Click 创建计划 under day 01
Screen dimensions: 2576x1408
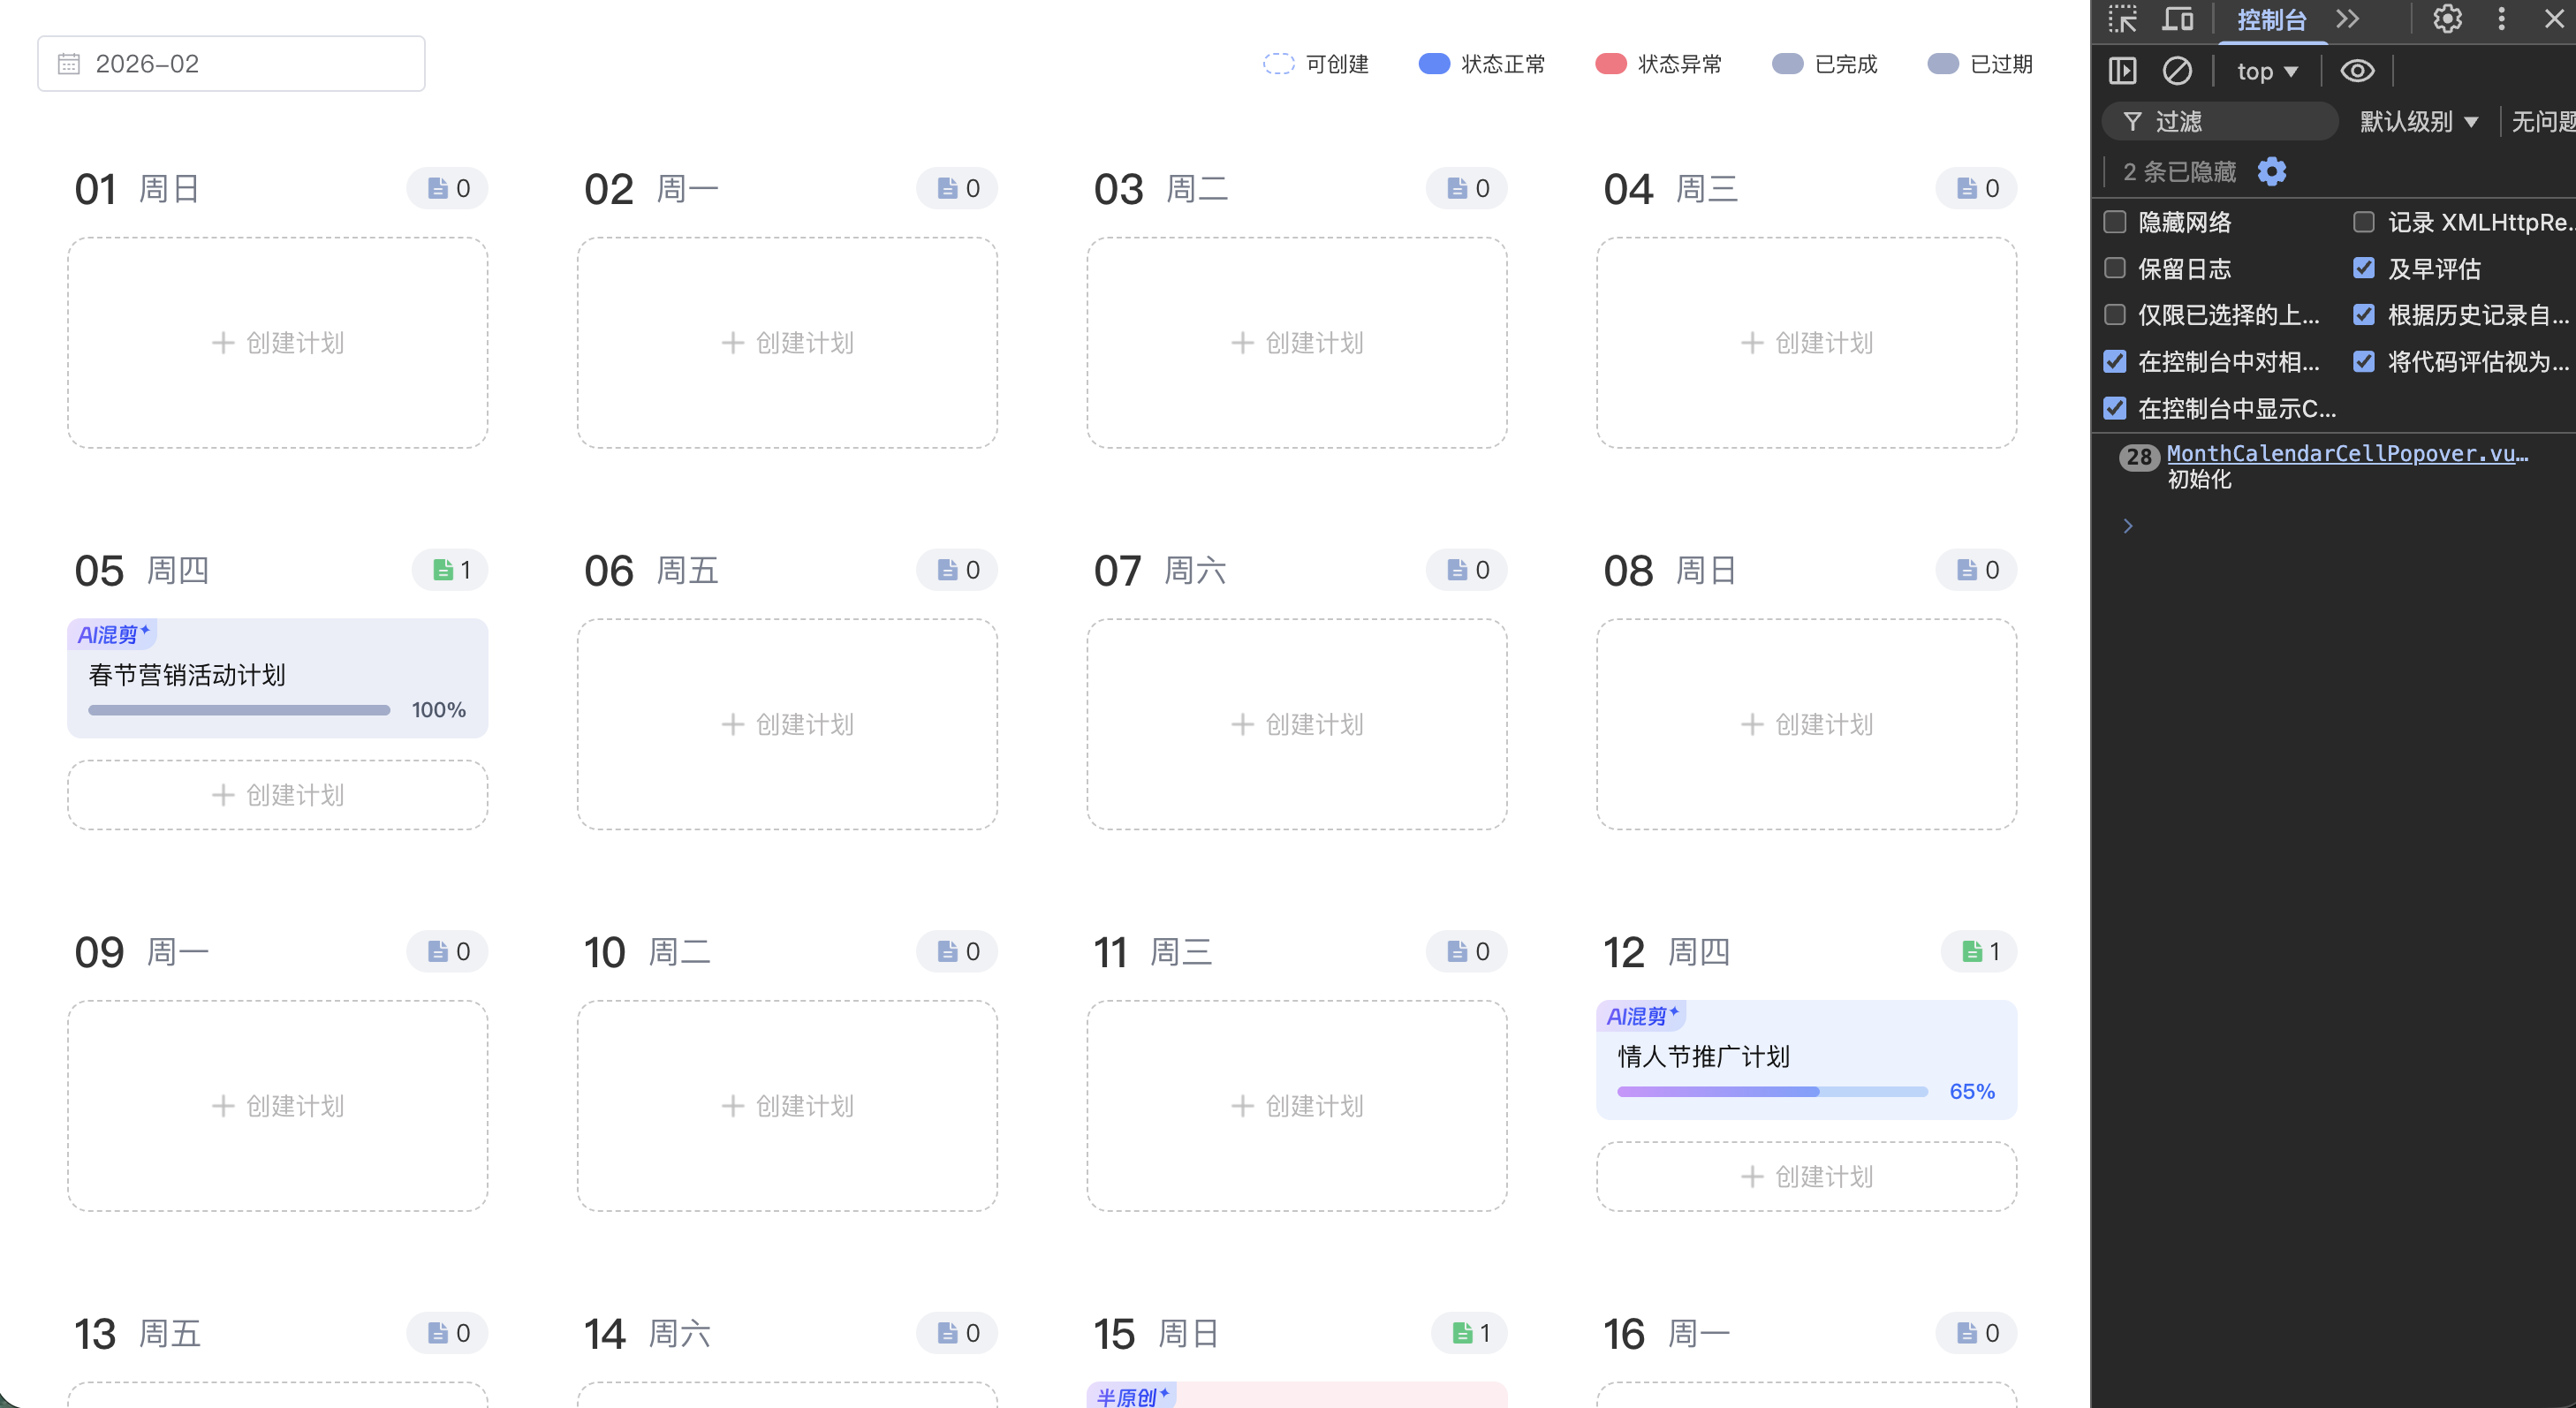coord(278,343)
